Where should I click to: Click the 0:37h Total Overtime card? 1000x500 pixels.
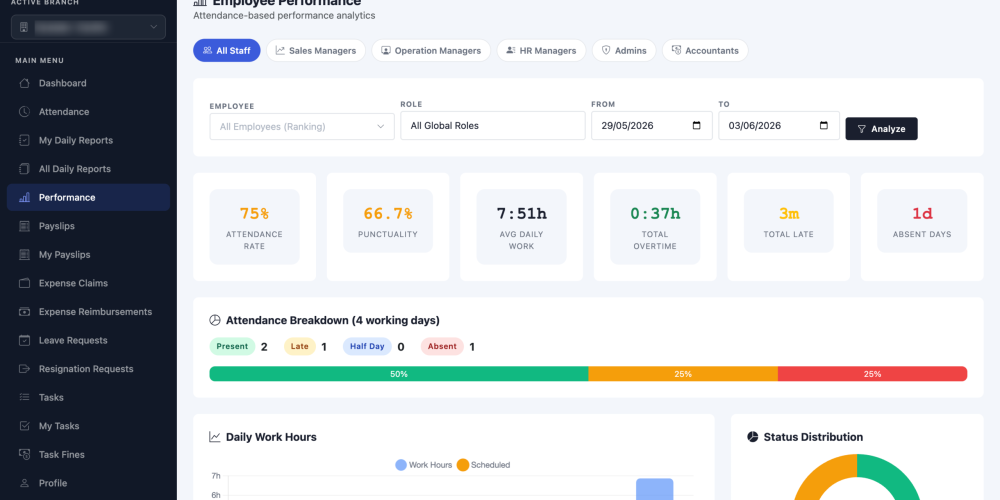point(655,226)
